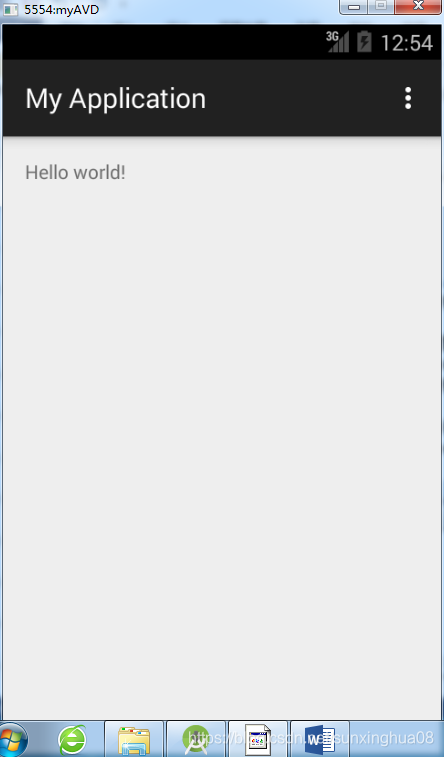444x757 pixels.
Task: Tap the 3G signal strength icon
Action: [x=337, y=42]
